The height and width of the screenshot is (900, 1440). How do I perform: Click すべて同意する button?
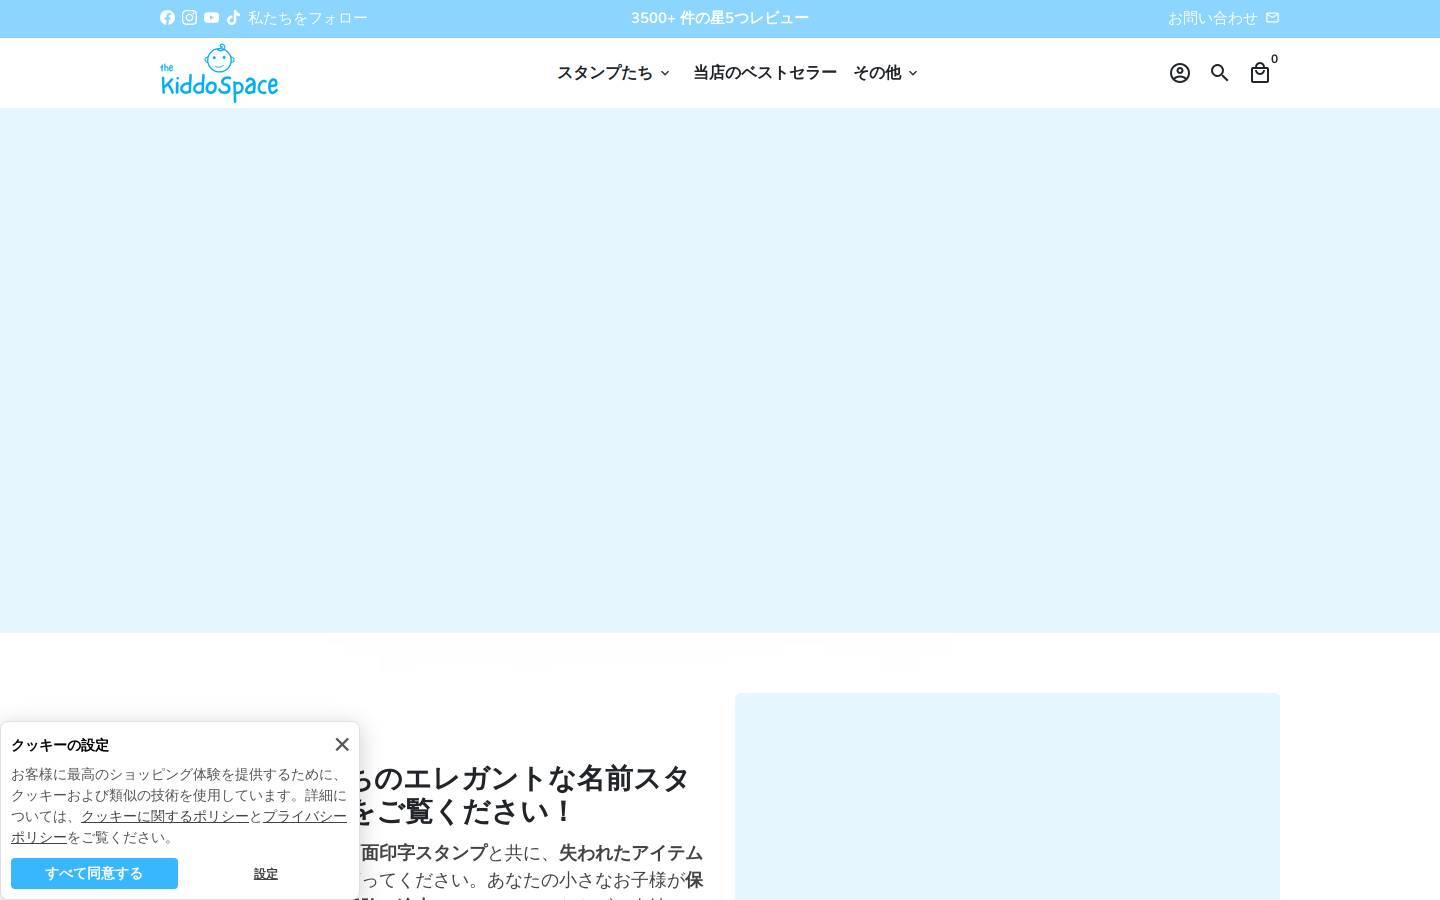[x=94, y=873]
